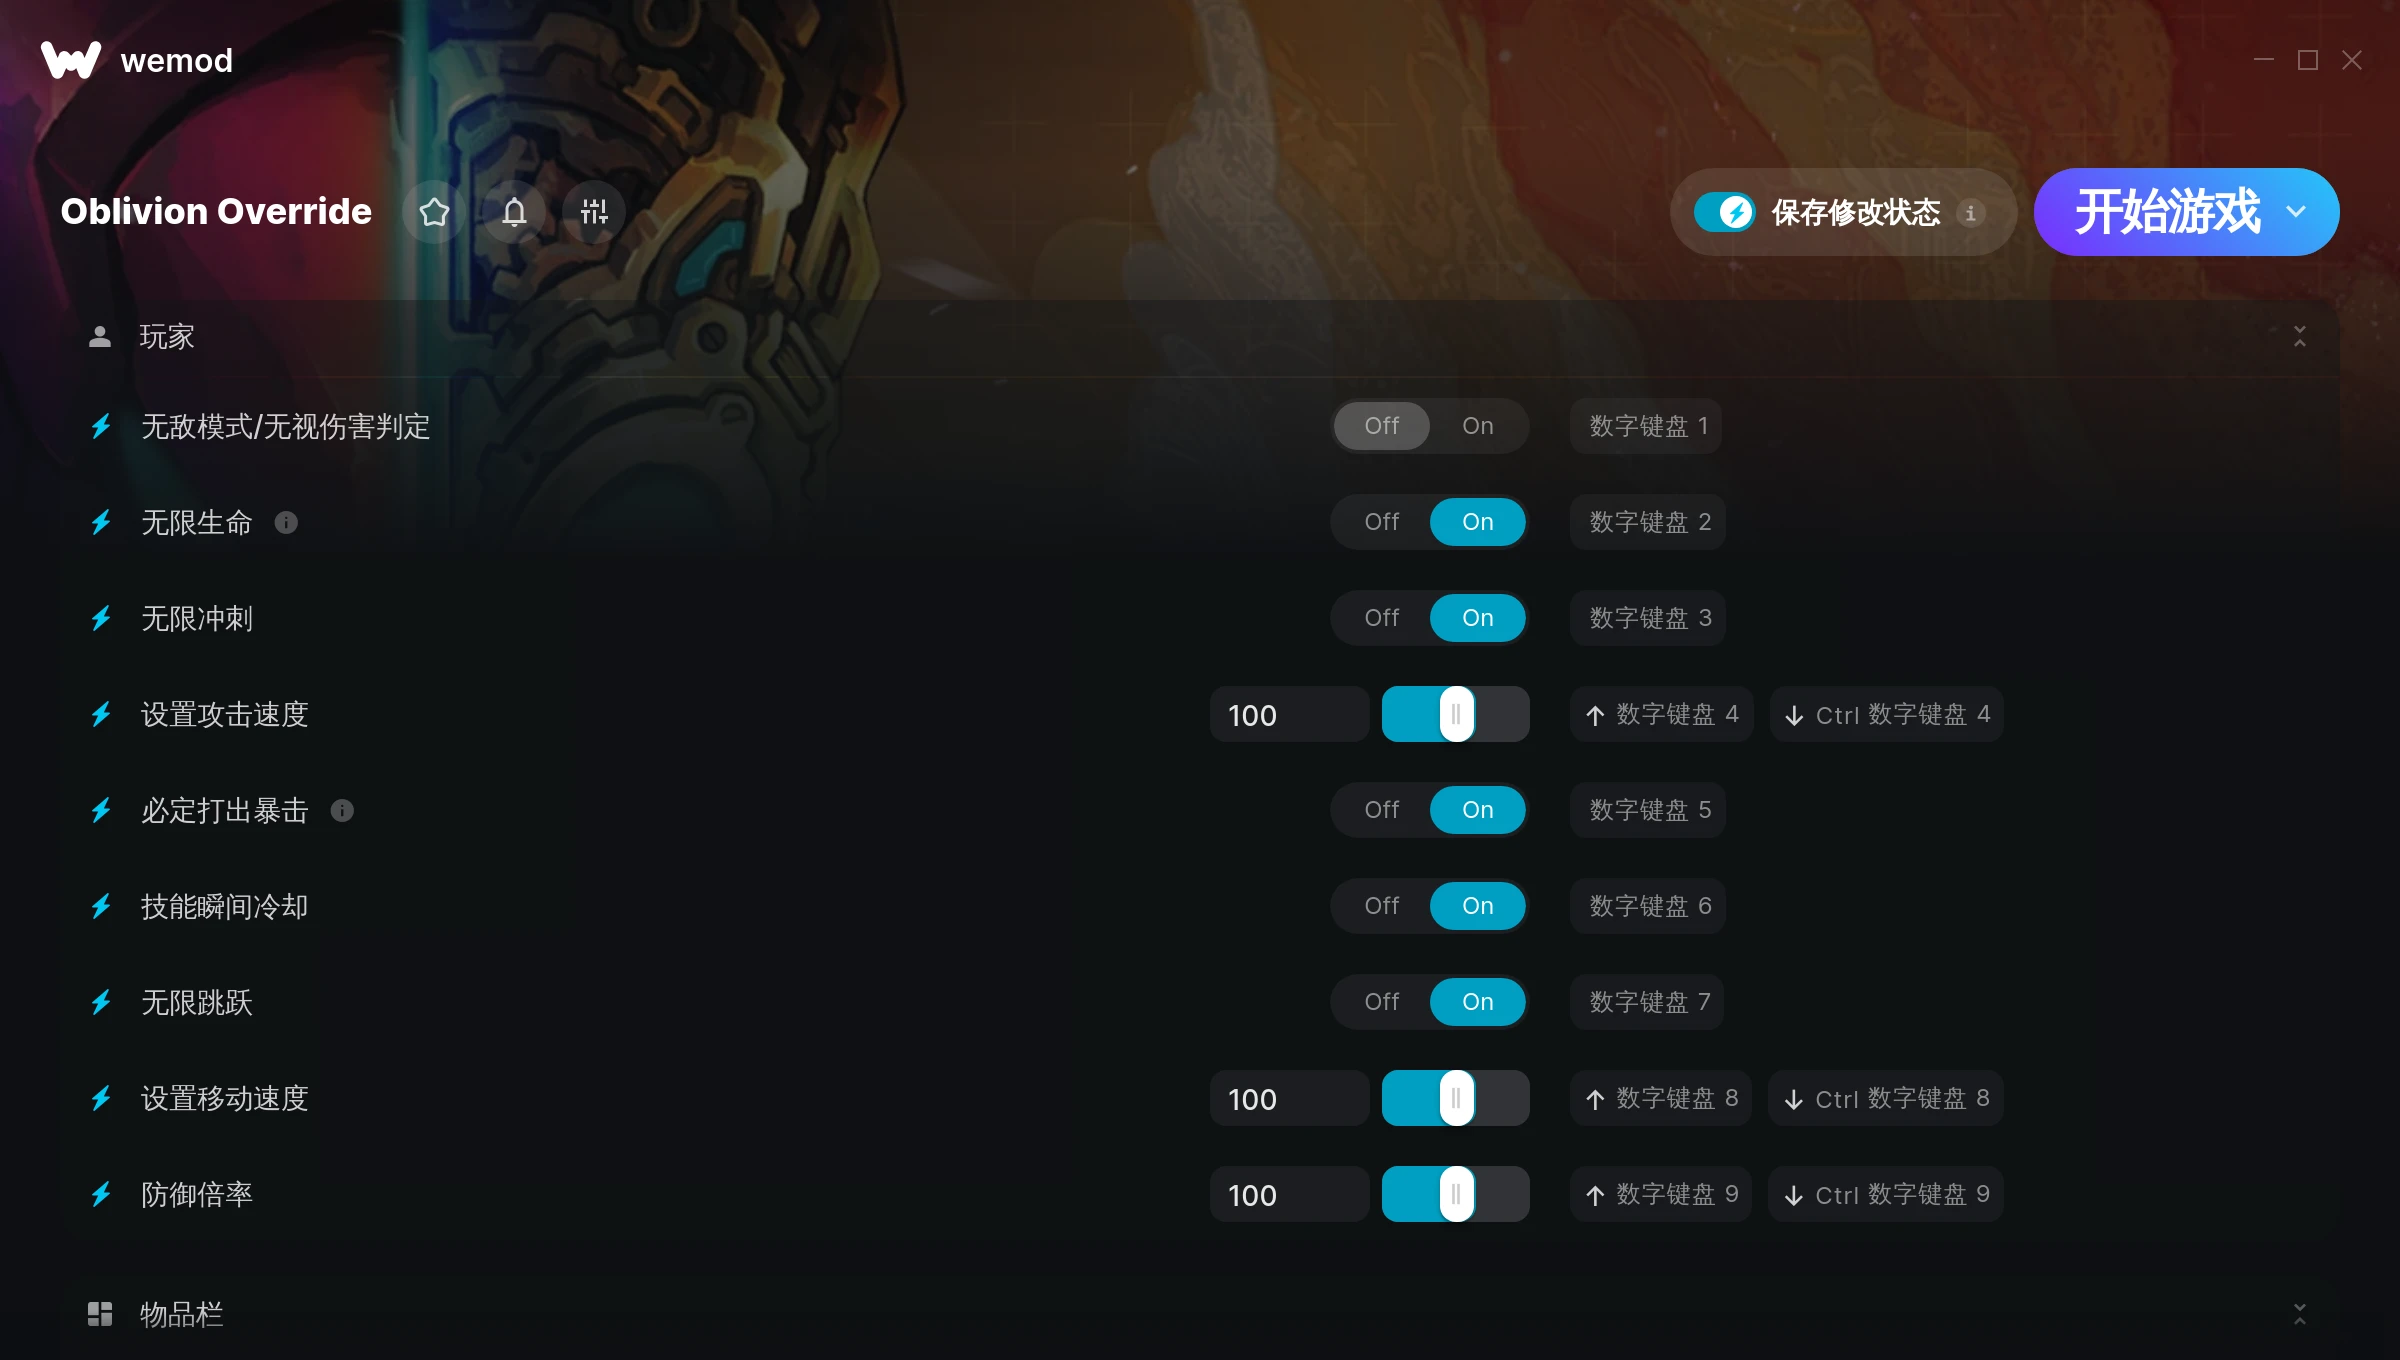
Task: Toggle the 保存修改状态 switch
Action: pos(1724,212)
